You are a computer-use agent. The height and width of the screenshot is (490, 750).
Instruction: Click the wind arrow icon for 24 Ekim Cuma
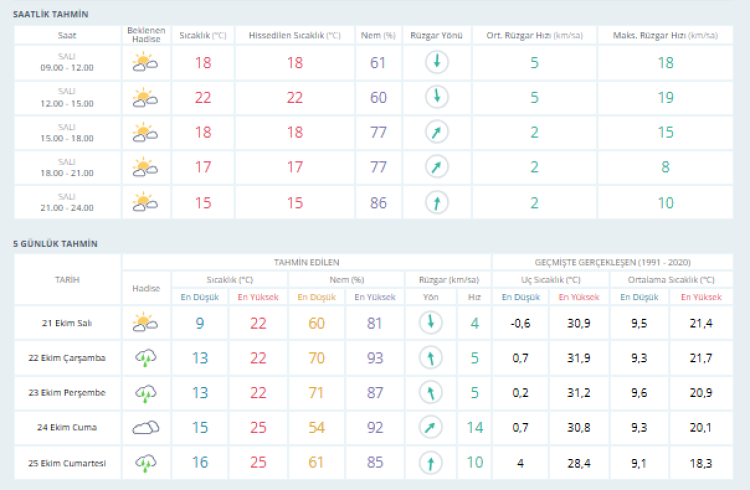point(429,427)
